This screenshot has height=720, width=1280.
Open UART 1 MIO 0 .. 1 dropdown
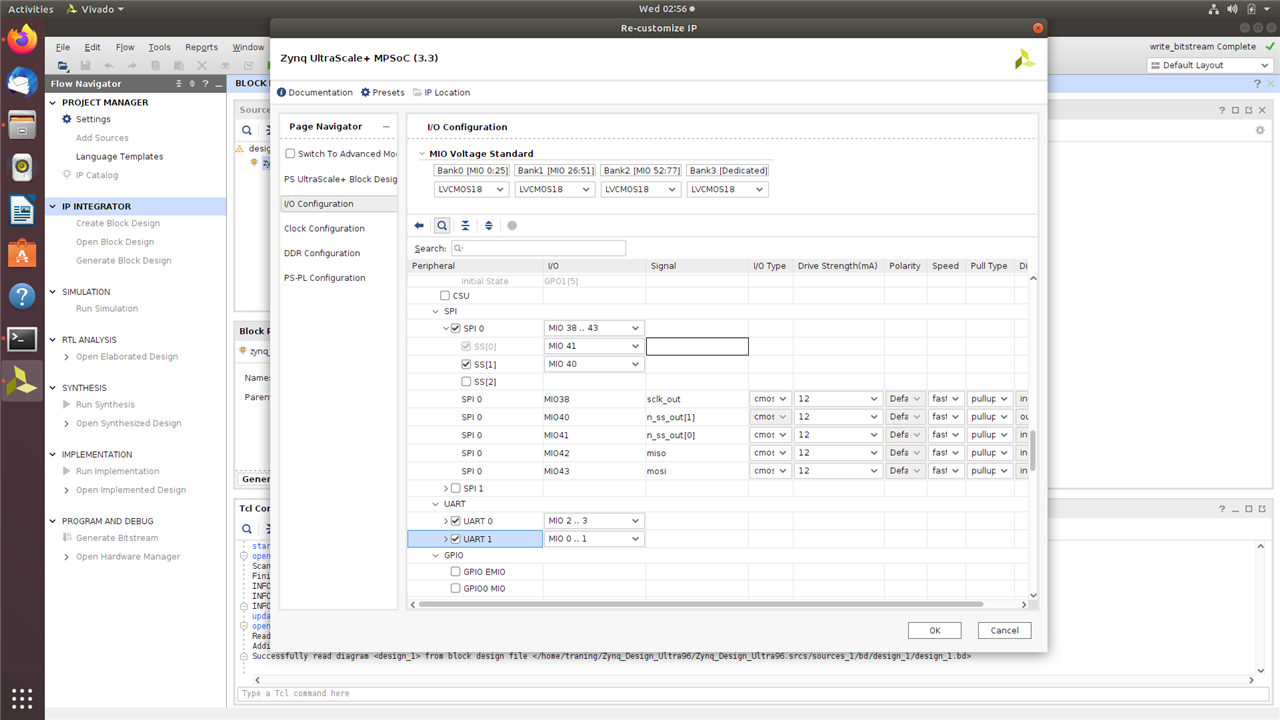tap(593, 539)
